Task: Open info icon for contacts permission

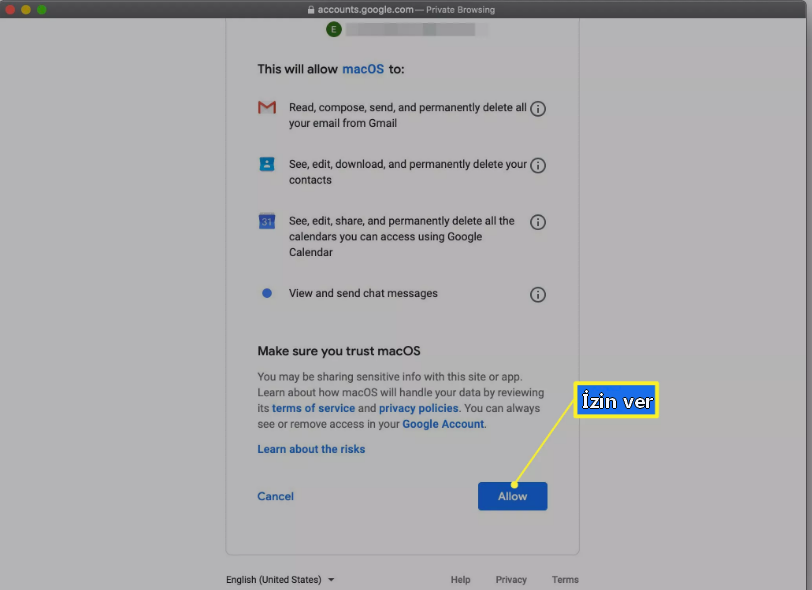Action: [x=538, y=165]
